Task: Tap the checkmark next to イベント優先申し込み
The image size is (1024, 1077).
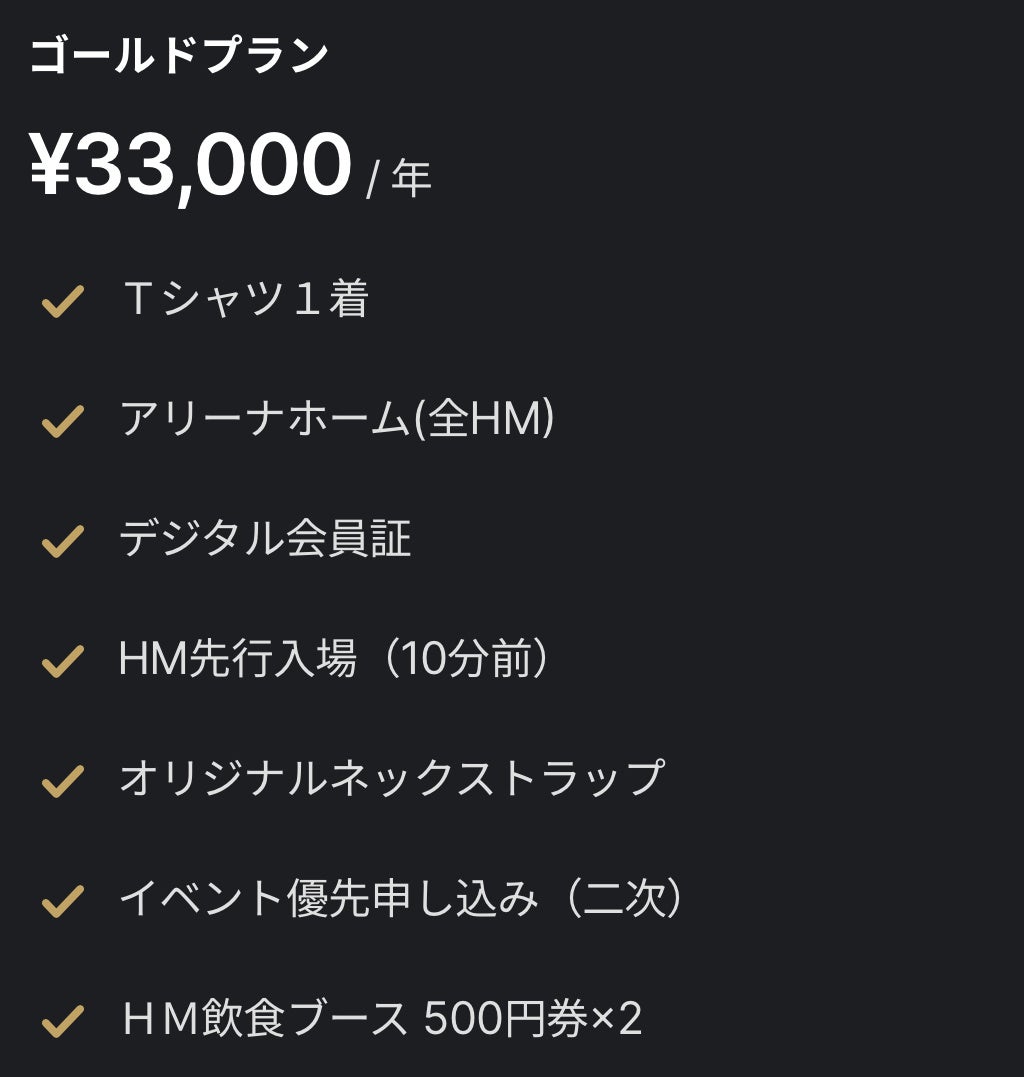Action: tap(62, 901)
